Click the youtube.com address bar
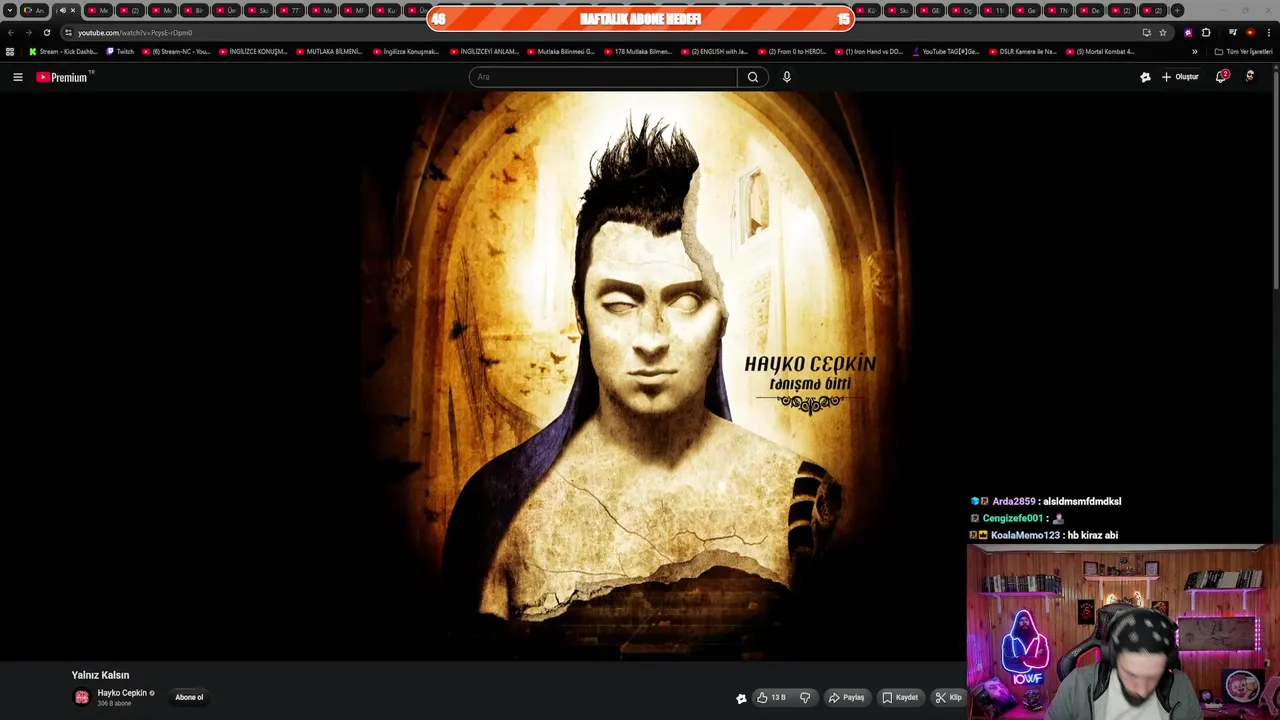Image resolution: width=1280 pixels, height=720 pixels. coord(600,33)
